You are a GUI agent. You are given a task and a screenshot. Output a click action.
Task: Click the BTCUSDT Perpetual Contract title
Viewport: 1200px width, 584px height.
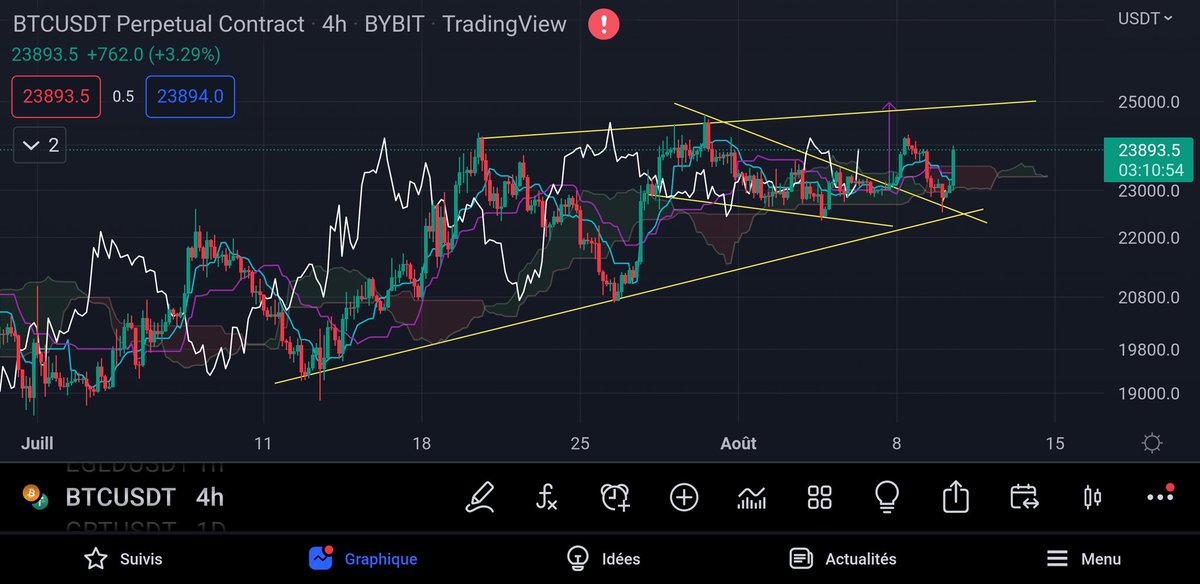click(158, 23)
